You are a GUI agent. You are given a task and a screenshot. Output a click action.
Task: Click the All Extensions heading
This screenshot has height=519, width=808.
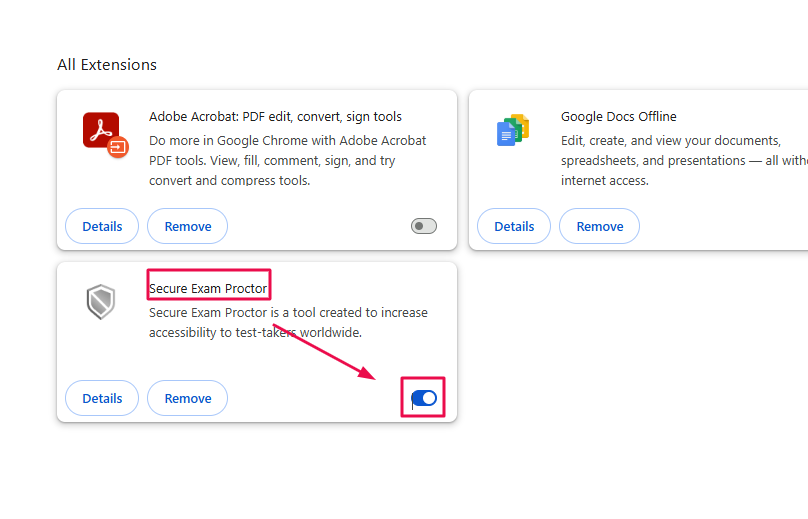(x=107, y=65)
